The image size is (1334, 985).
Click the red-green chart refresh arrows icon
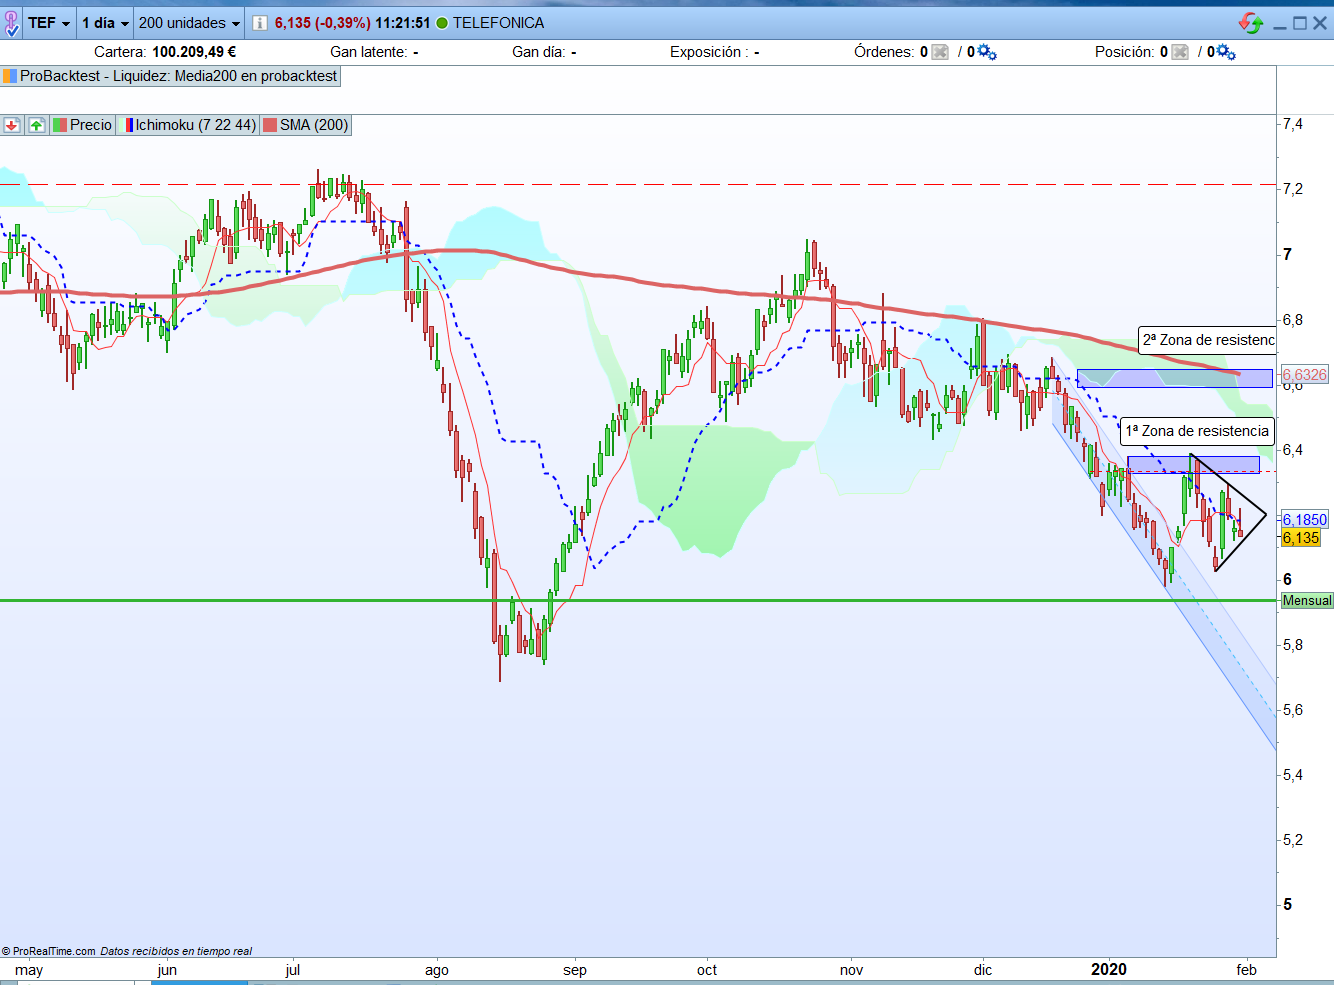point(1251,23)
